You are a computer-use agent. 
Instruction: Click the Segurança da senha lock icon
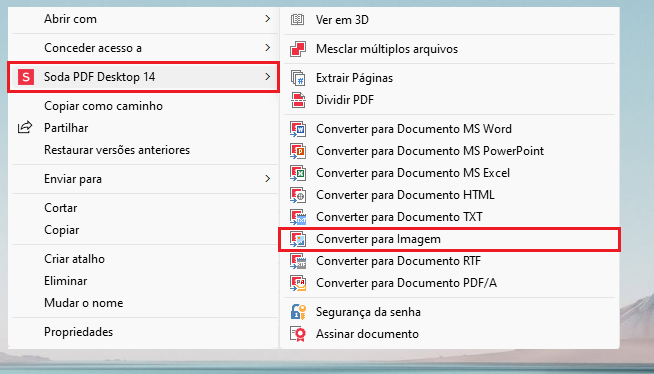click(298, 312)
